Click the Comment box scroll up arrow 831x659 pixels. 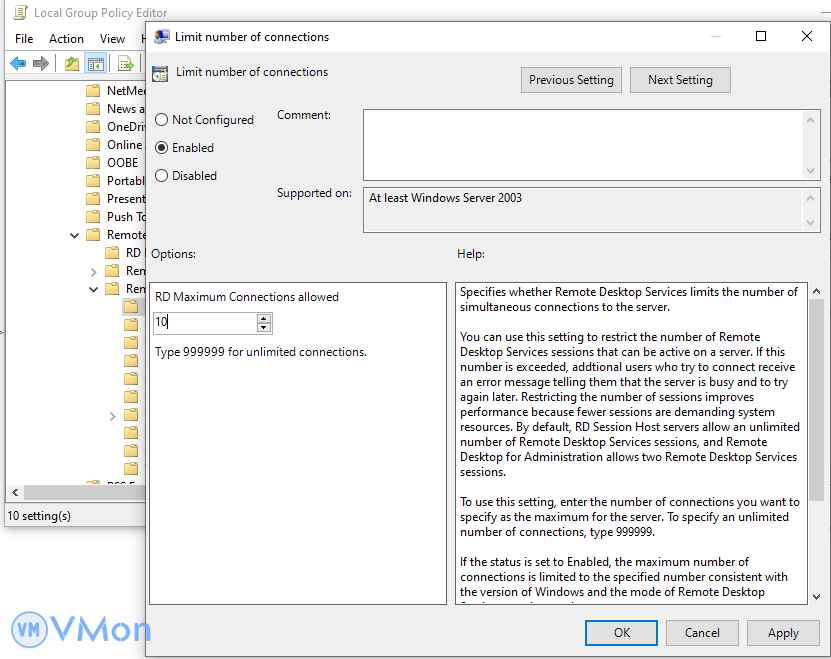point(810,120)
